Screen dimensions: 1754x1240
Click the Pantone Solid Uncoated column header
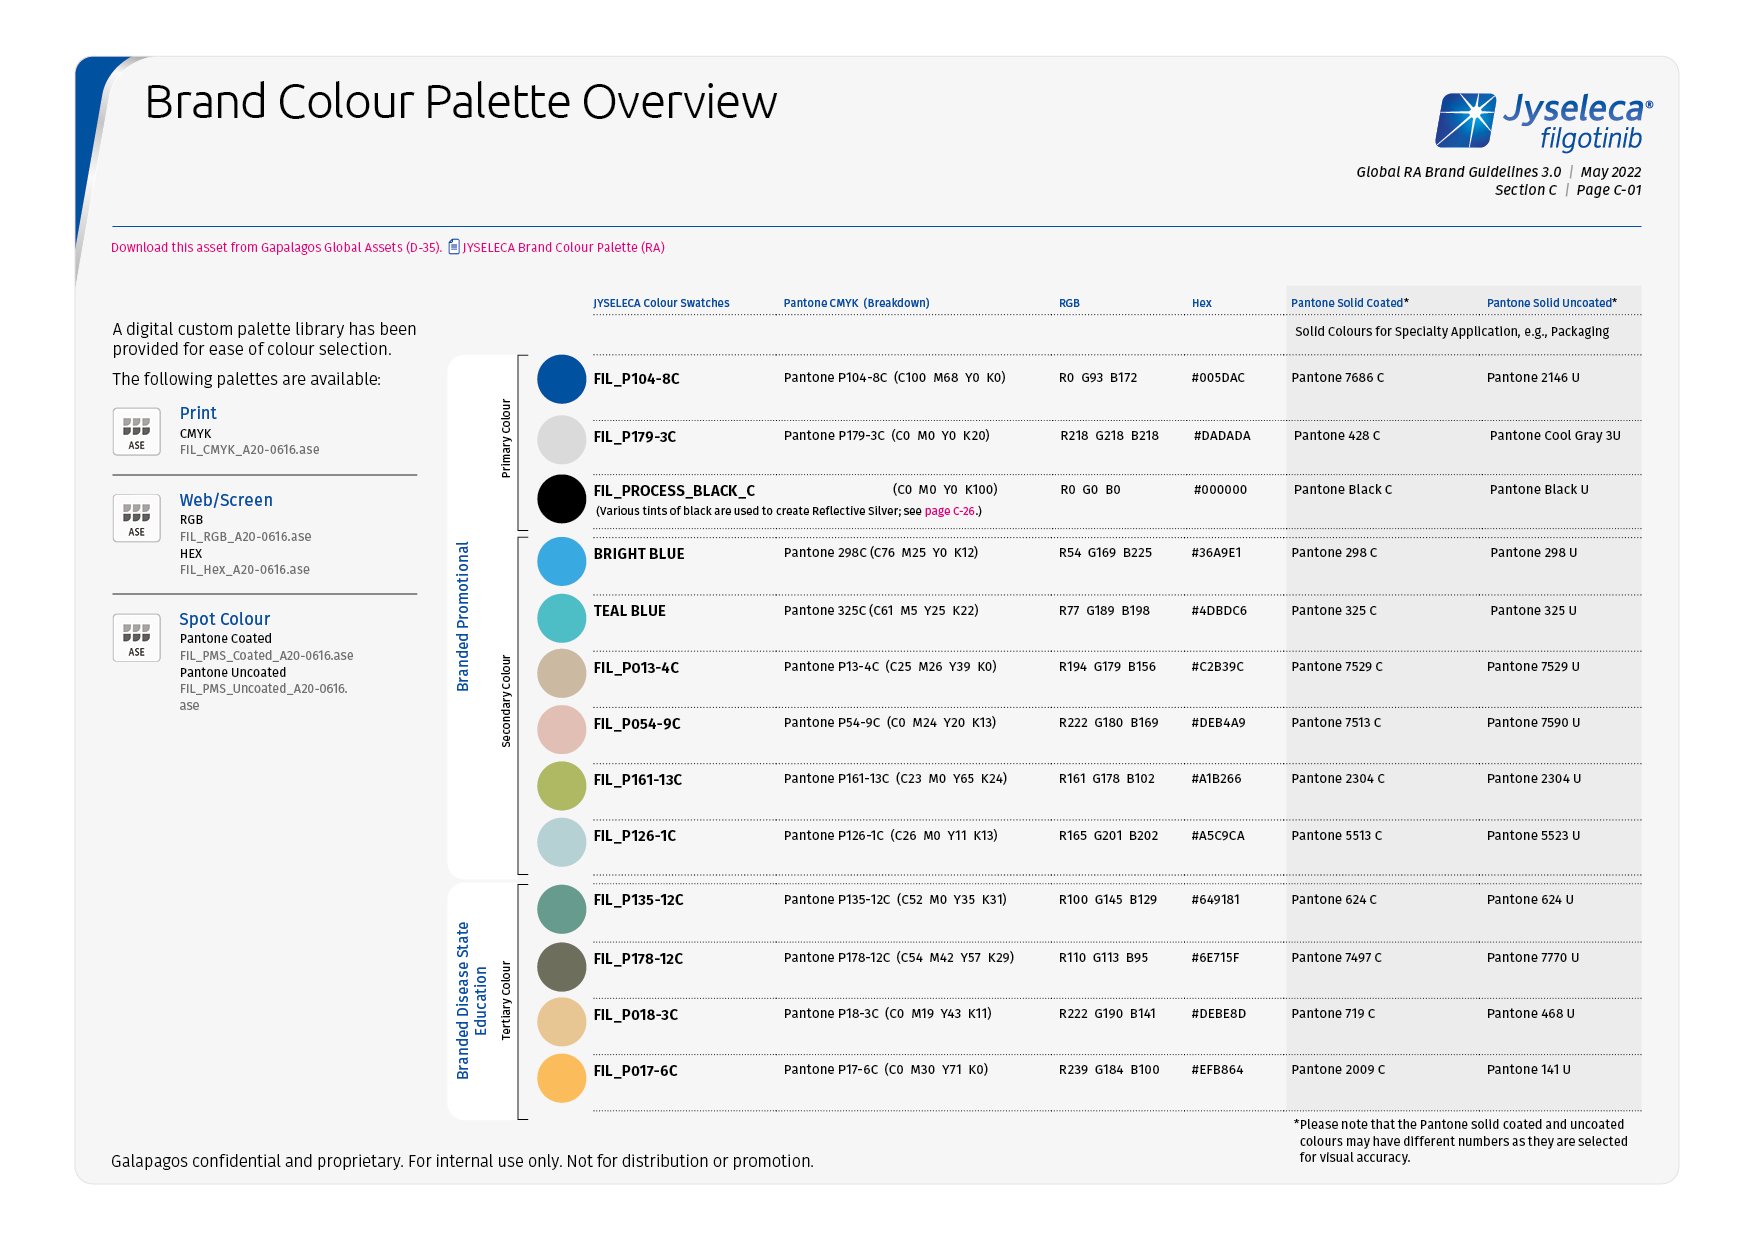[x=1551, y=303]
